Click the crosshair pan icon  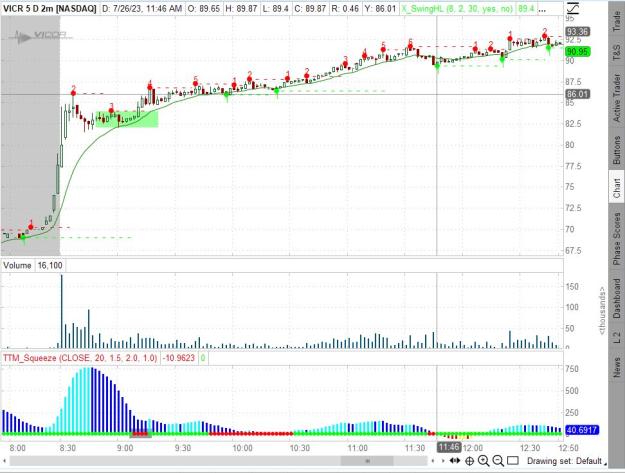click(470, 461)
